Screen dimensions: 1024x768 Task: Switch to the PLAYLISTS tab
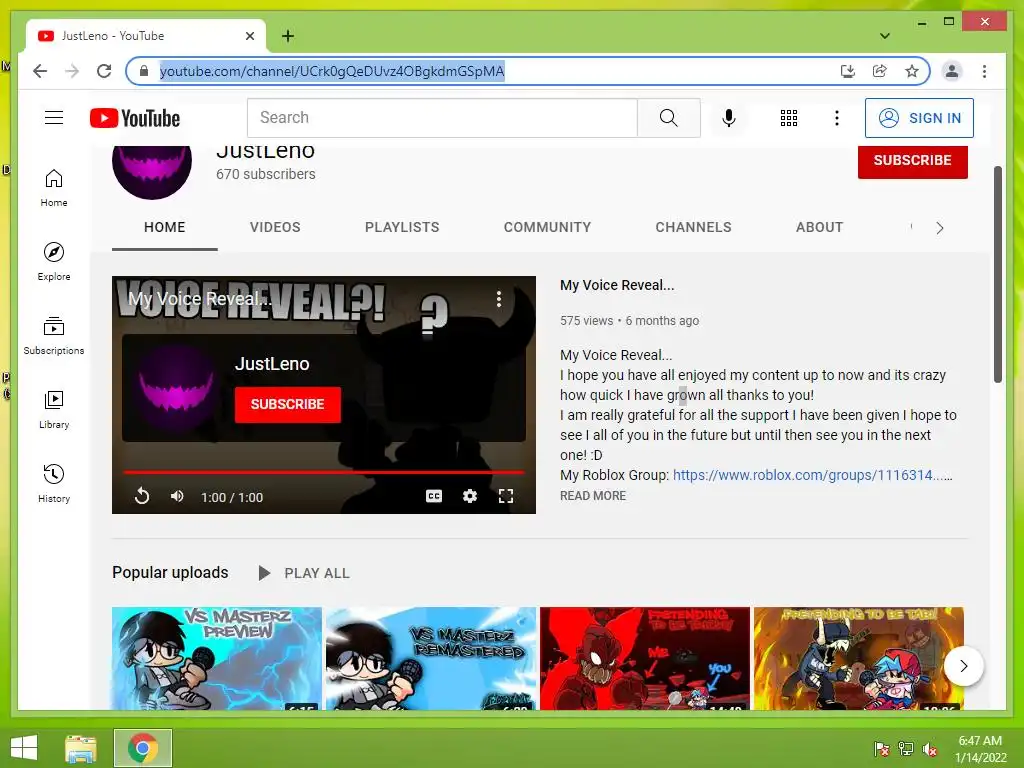click(x=402, y=227)
